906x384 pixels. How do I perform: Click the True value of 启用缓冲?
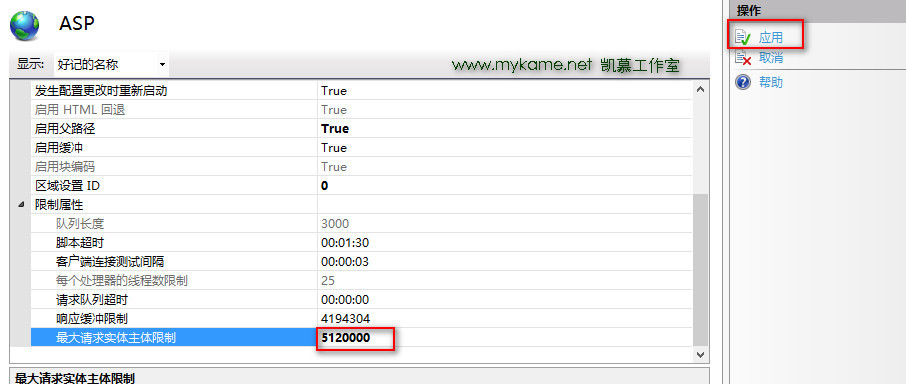click(x=334, y=148)
